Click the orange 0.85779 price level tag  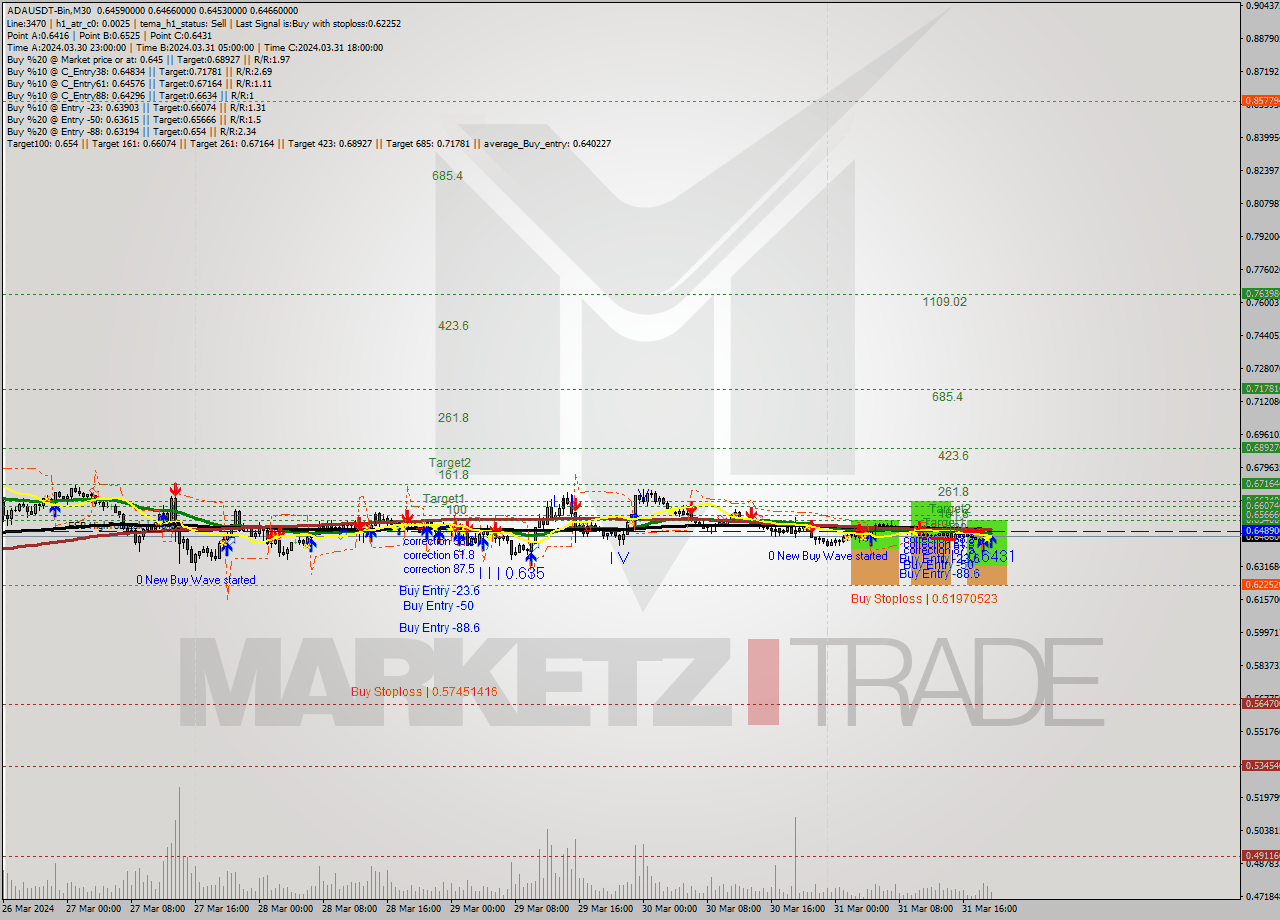(1260, 101)
